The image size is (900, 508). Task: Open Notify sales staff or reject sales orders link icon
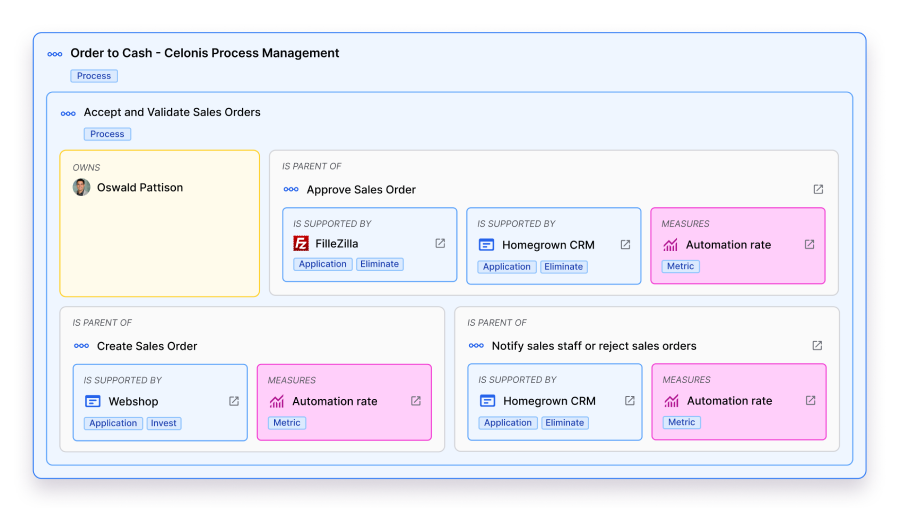(x=817, y=346)
